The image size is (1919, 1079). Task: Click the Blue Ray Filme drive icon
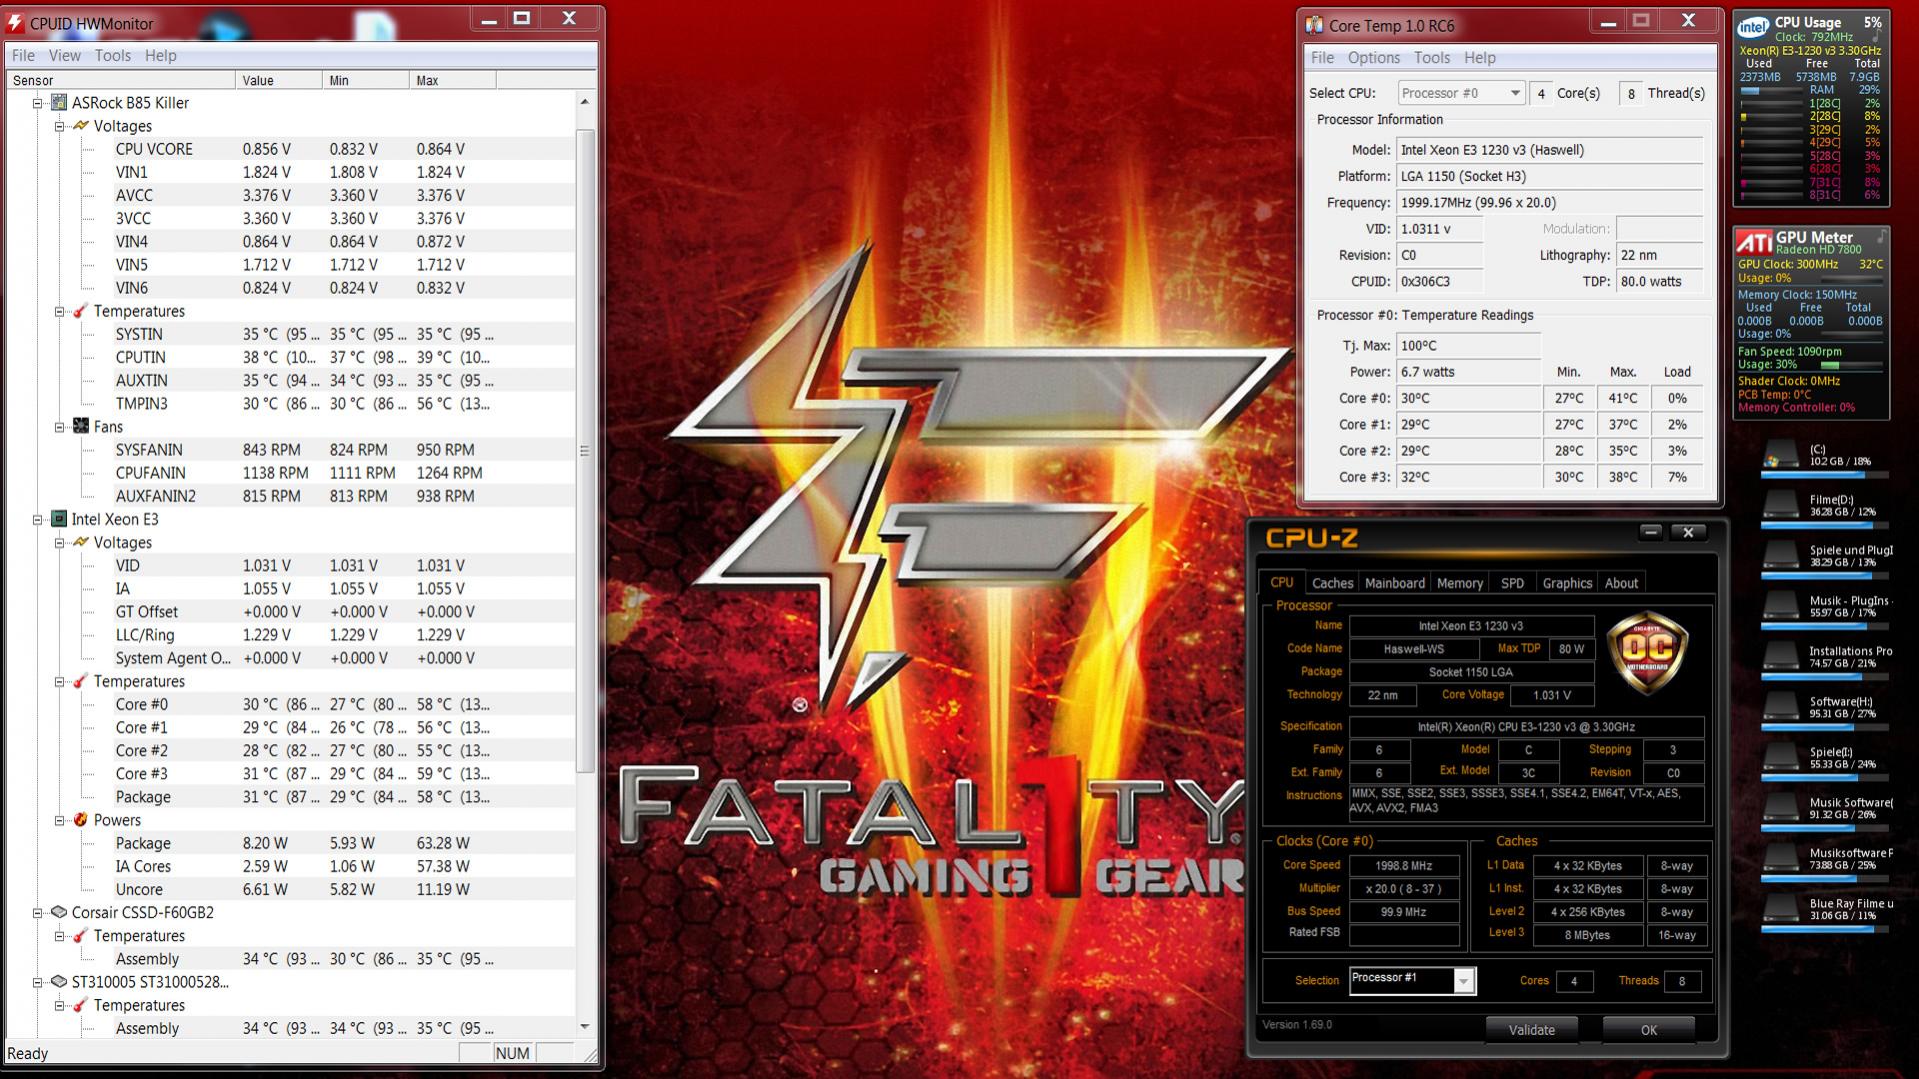[x=1780, y=908]
